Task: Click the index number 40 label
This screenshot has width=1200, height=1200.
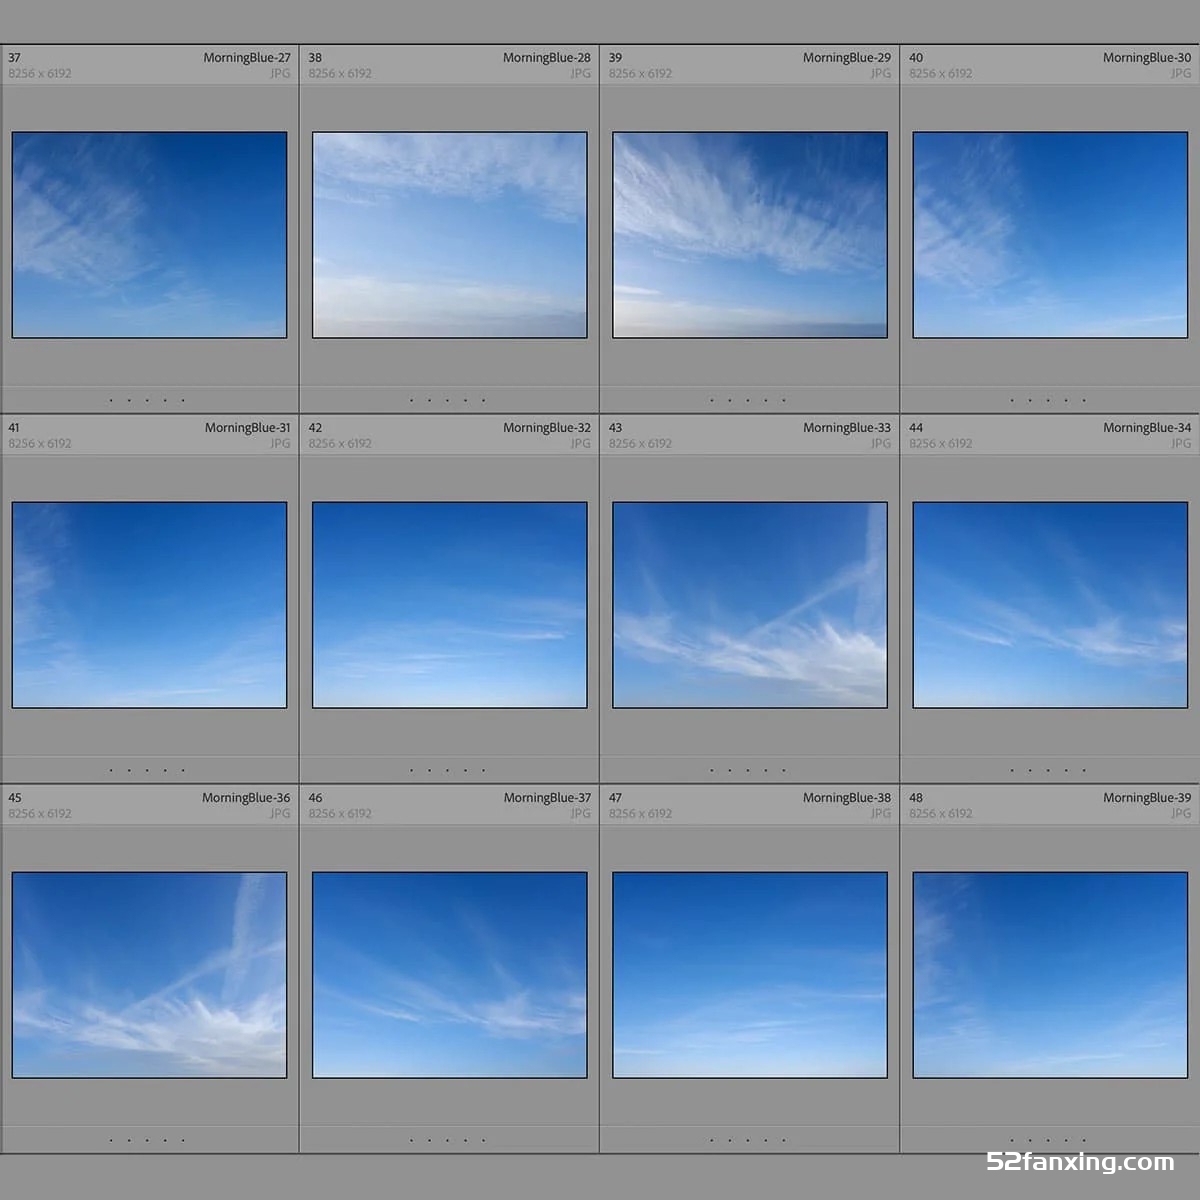Action: click(x=916, y=58)
